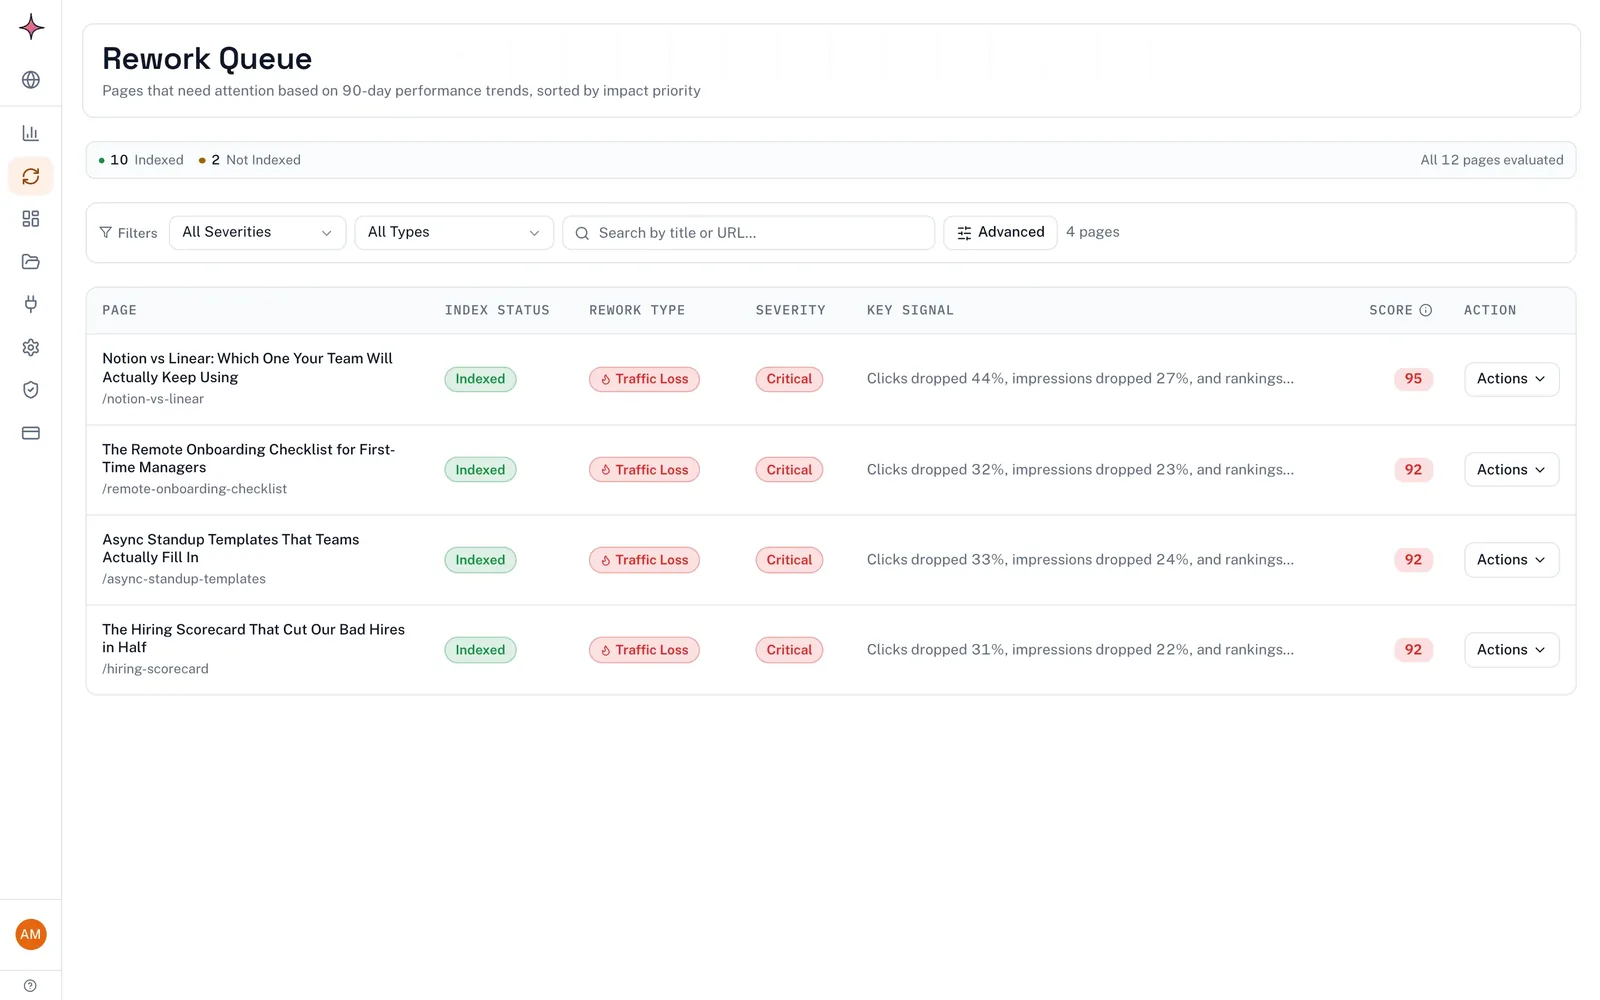The height and width of the screenshot is (1000, 1600).
Task: Click the Filters funnel icon
Action: [106, 232]
